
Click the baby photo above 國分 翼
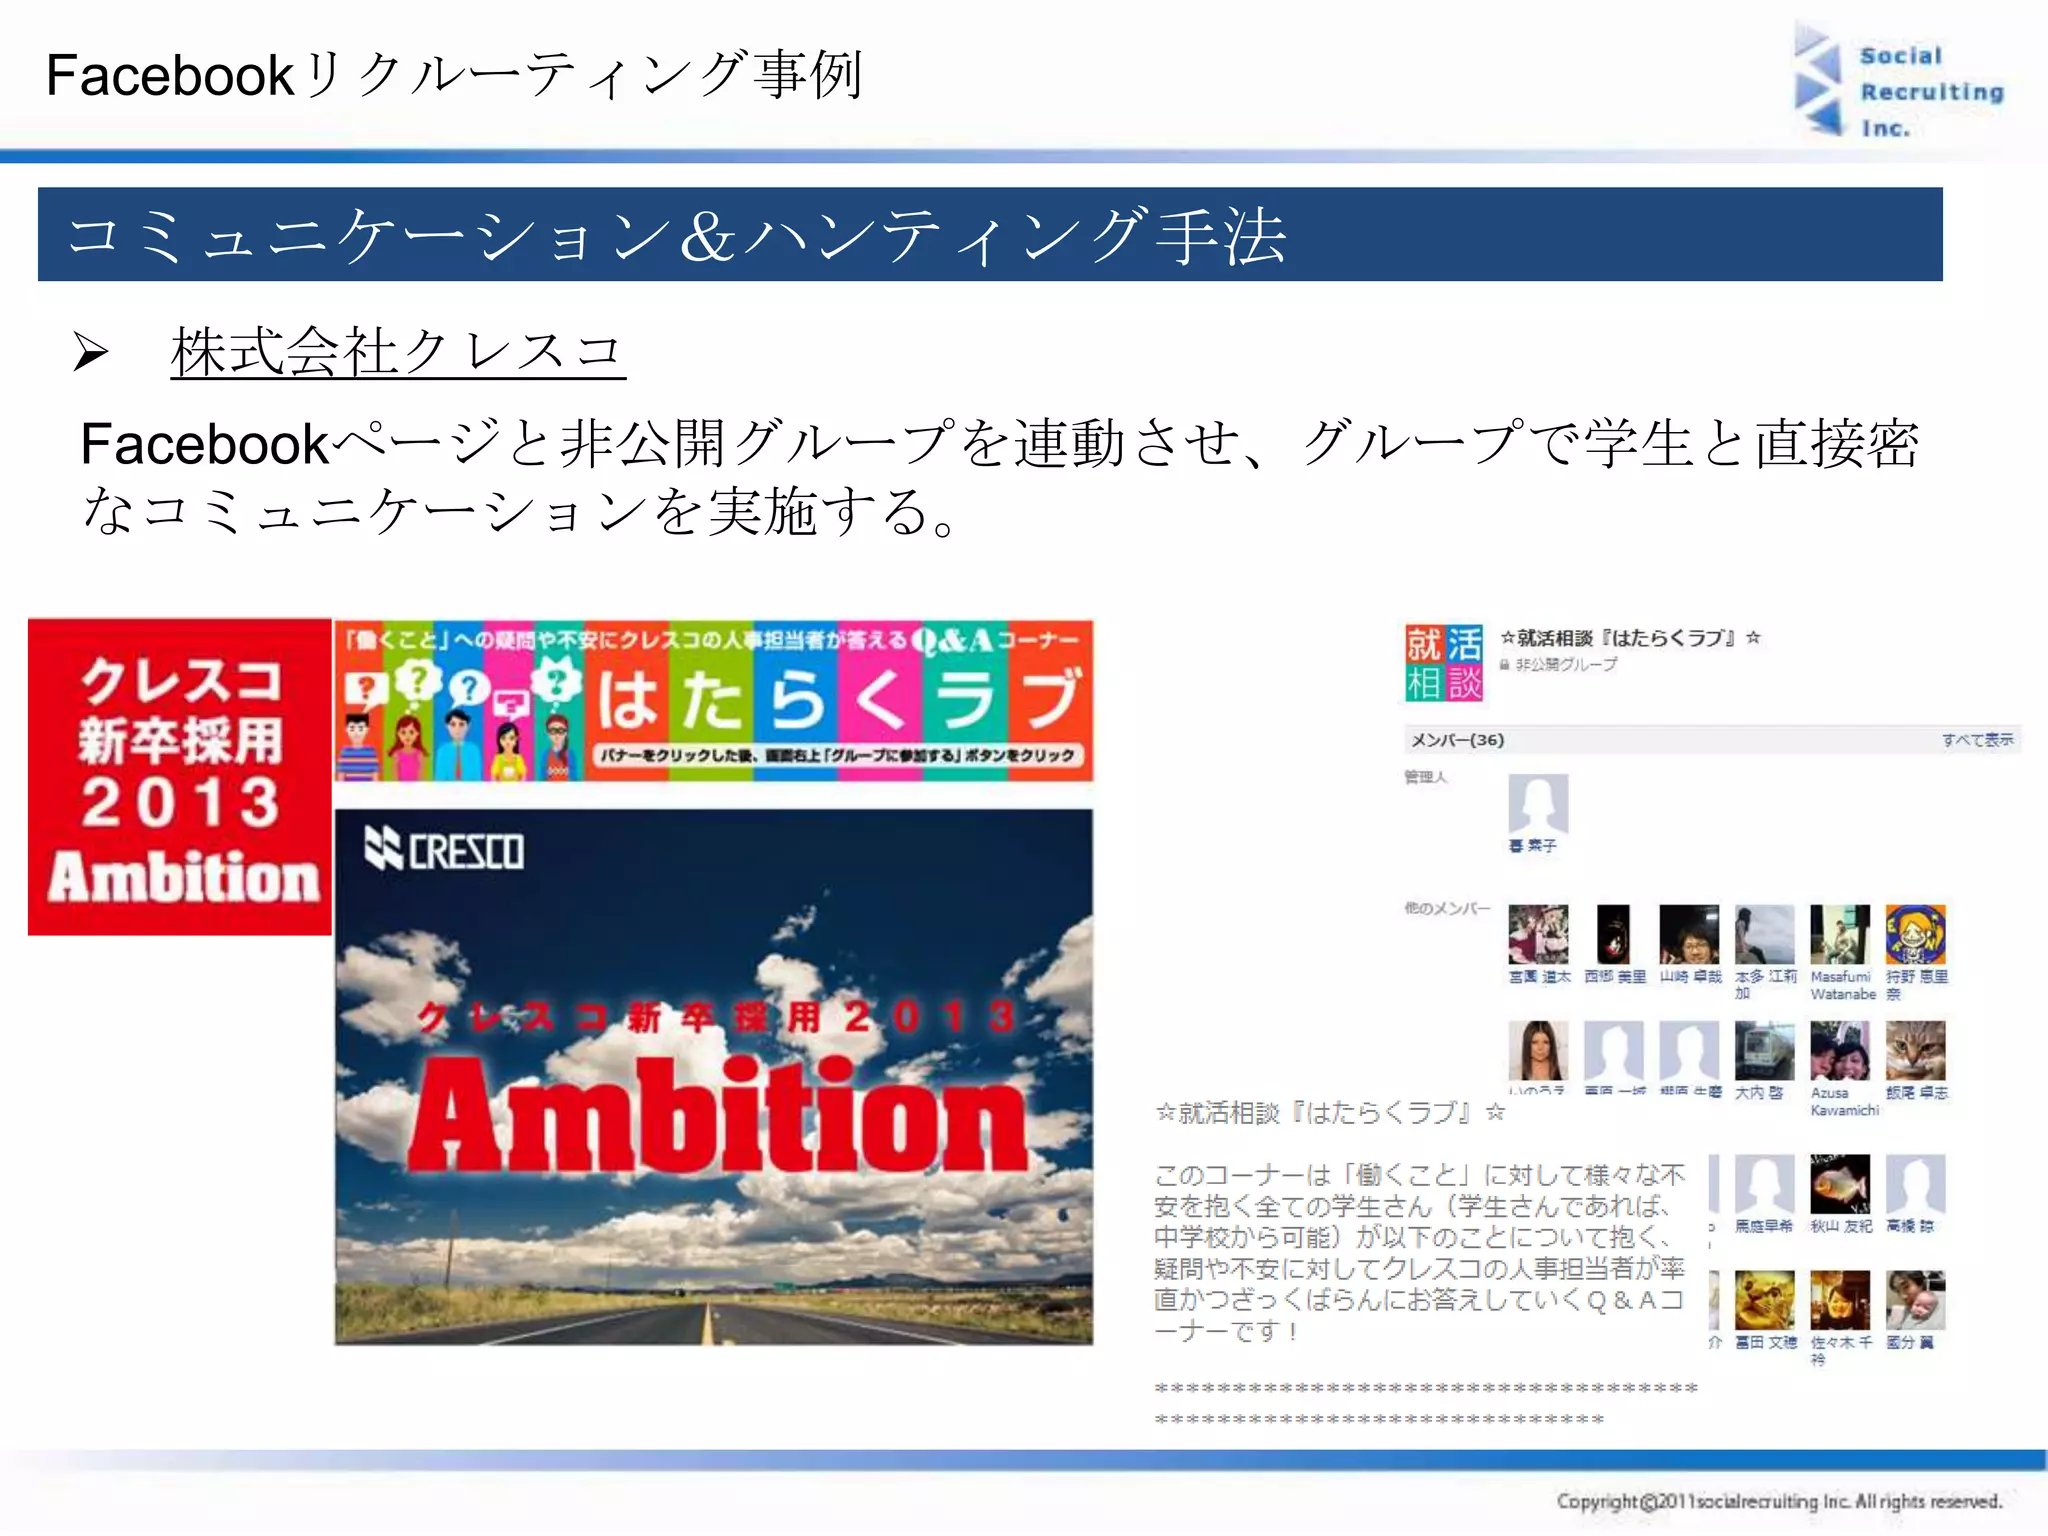point(1916,1300)
